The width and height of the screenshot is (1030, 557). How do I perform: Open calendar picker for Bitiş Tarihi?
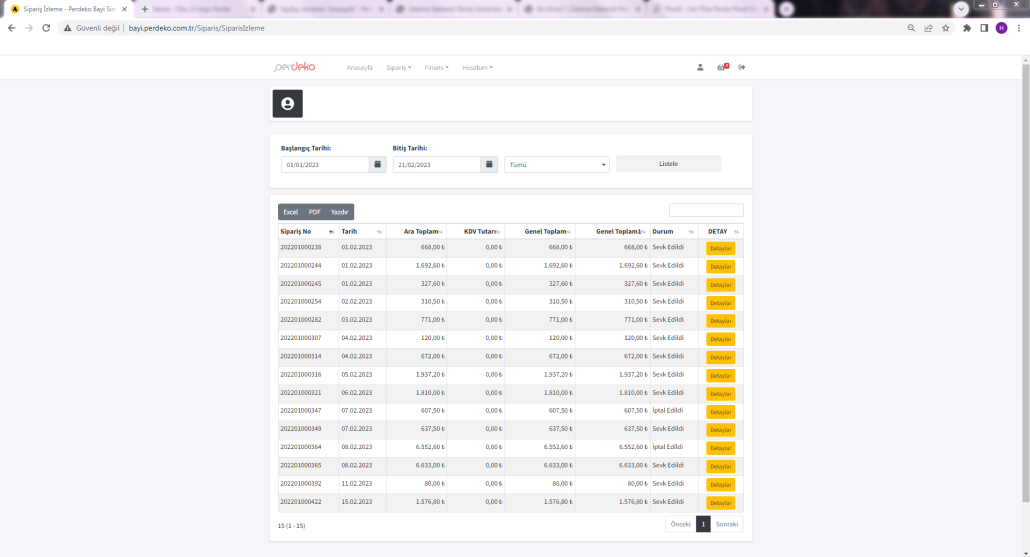pos(489,164)
